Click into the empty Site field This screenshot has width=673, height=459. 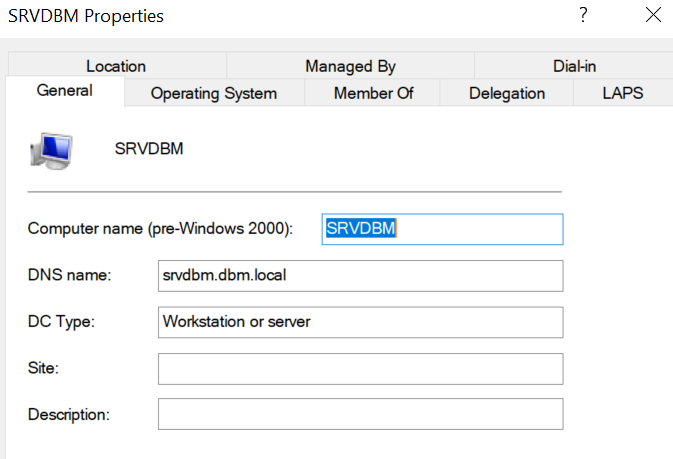tap(361, 369)
